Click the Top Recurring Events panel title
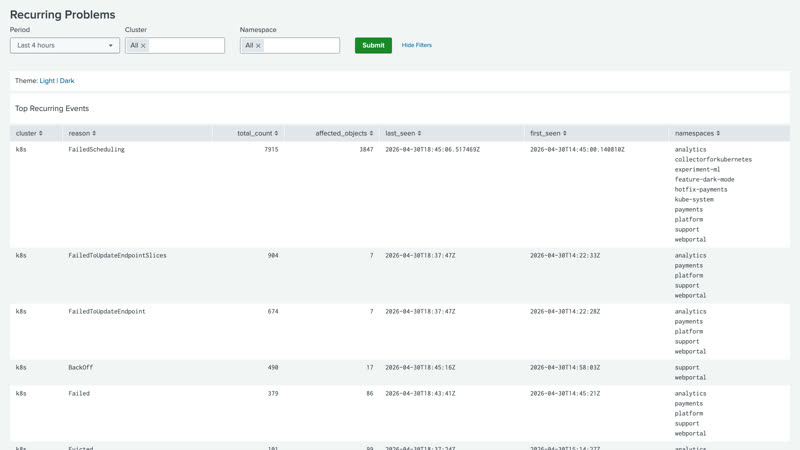 pyautogui.click(x=52, y=109)
